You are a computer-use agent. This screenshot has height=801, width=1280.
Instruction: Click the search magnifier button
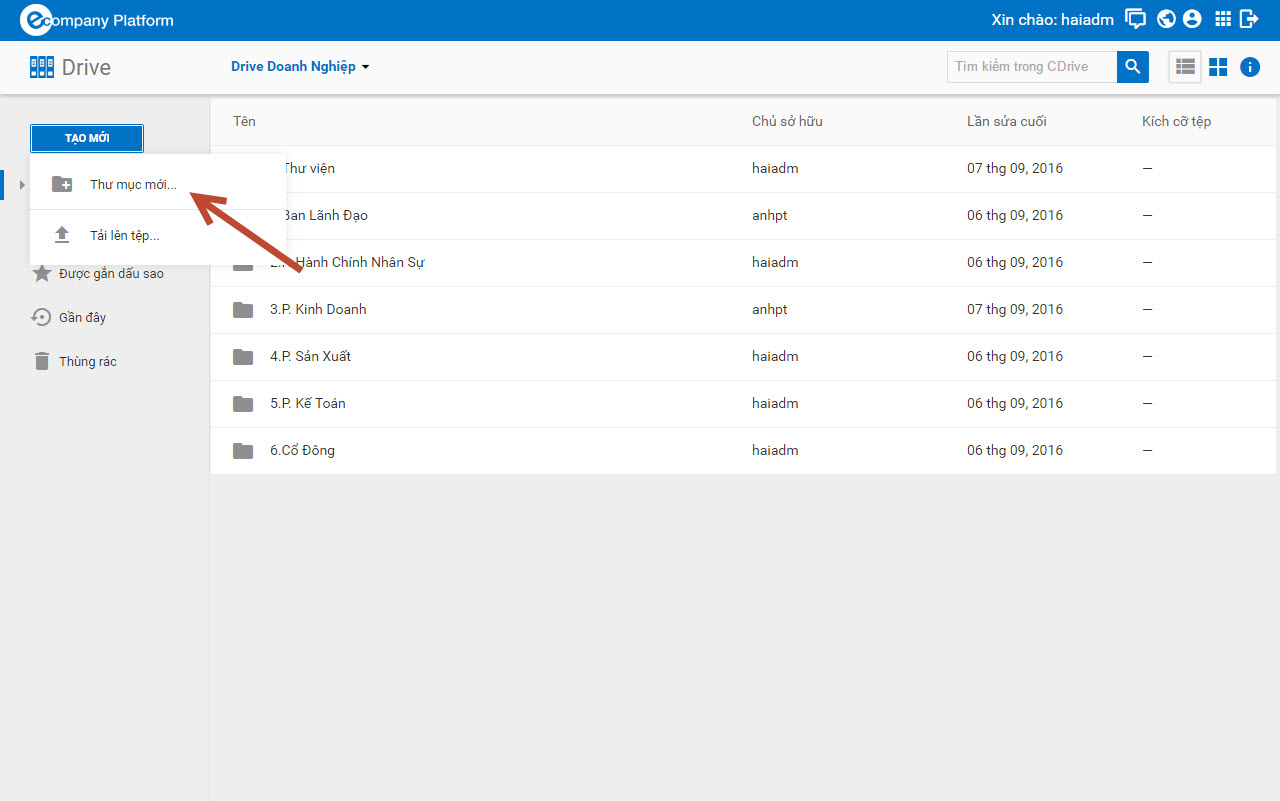(x=1133, y=67)
